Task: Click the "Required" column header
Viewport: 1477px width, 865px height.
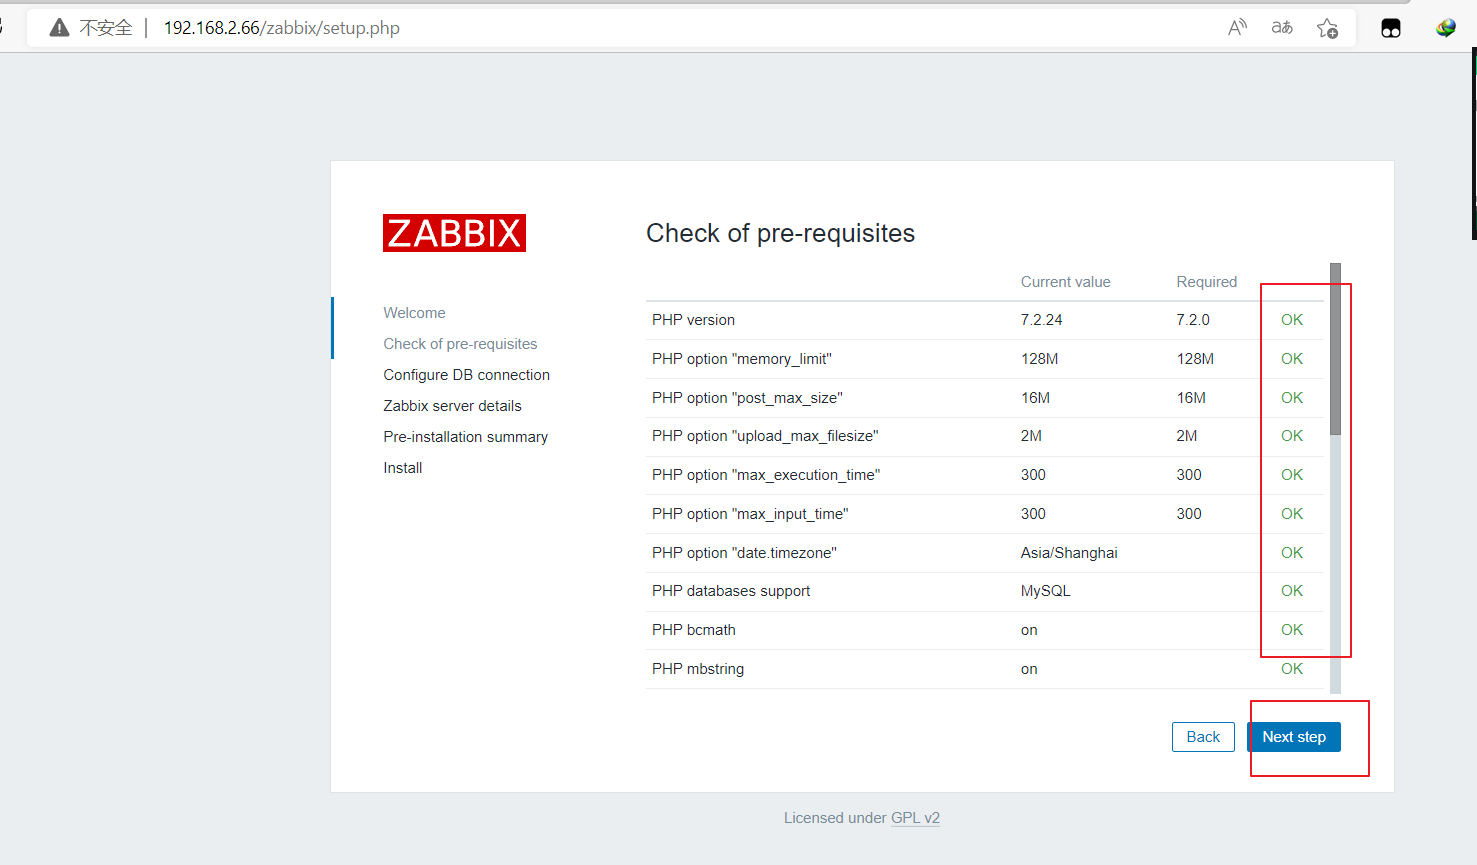Action: click(x=1207, y=282)
